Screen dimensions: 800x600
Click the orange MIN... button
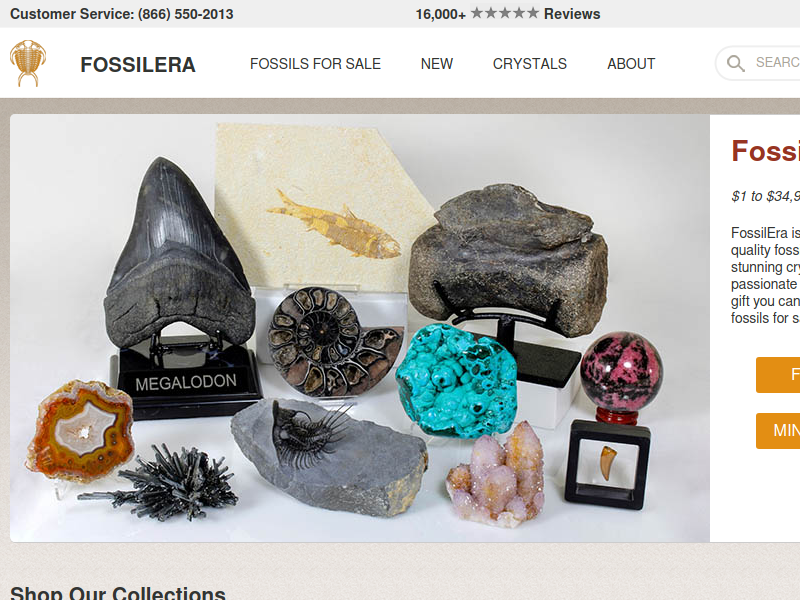778,431
